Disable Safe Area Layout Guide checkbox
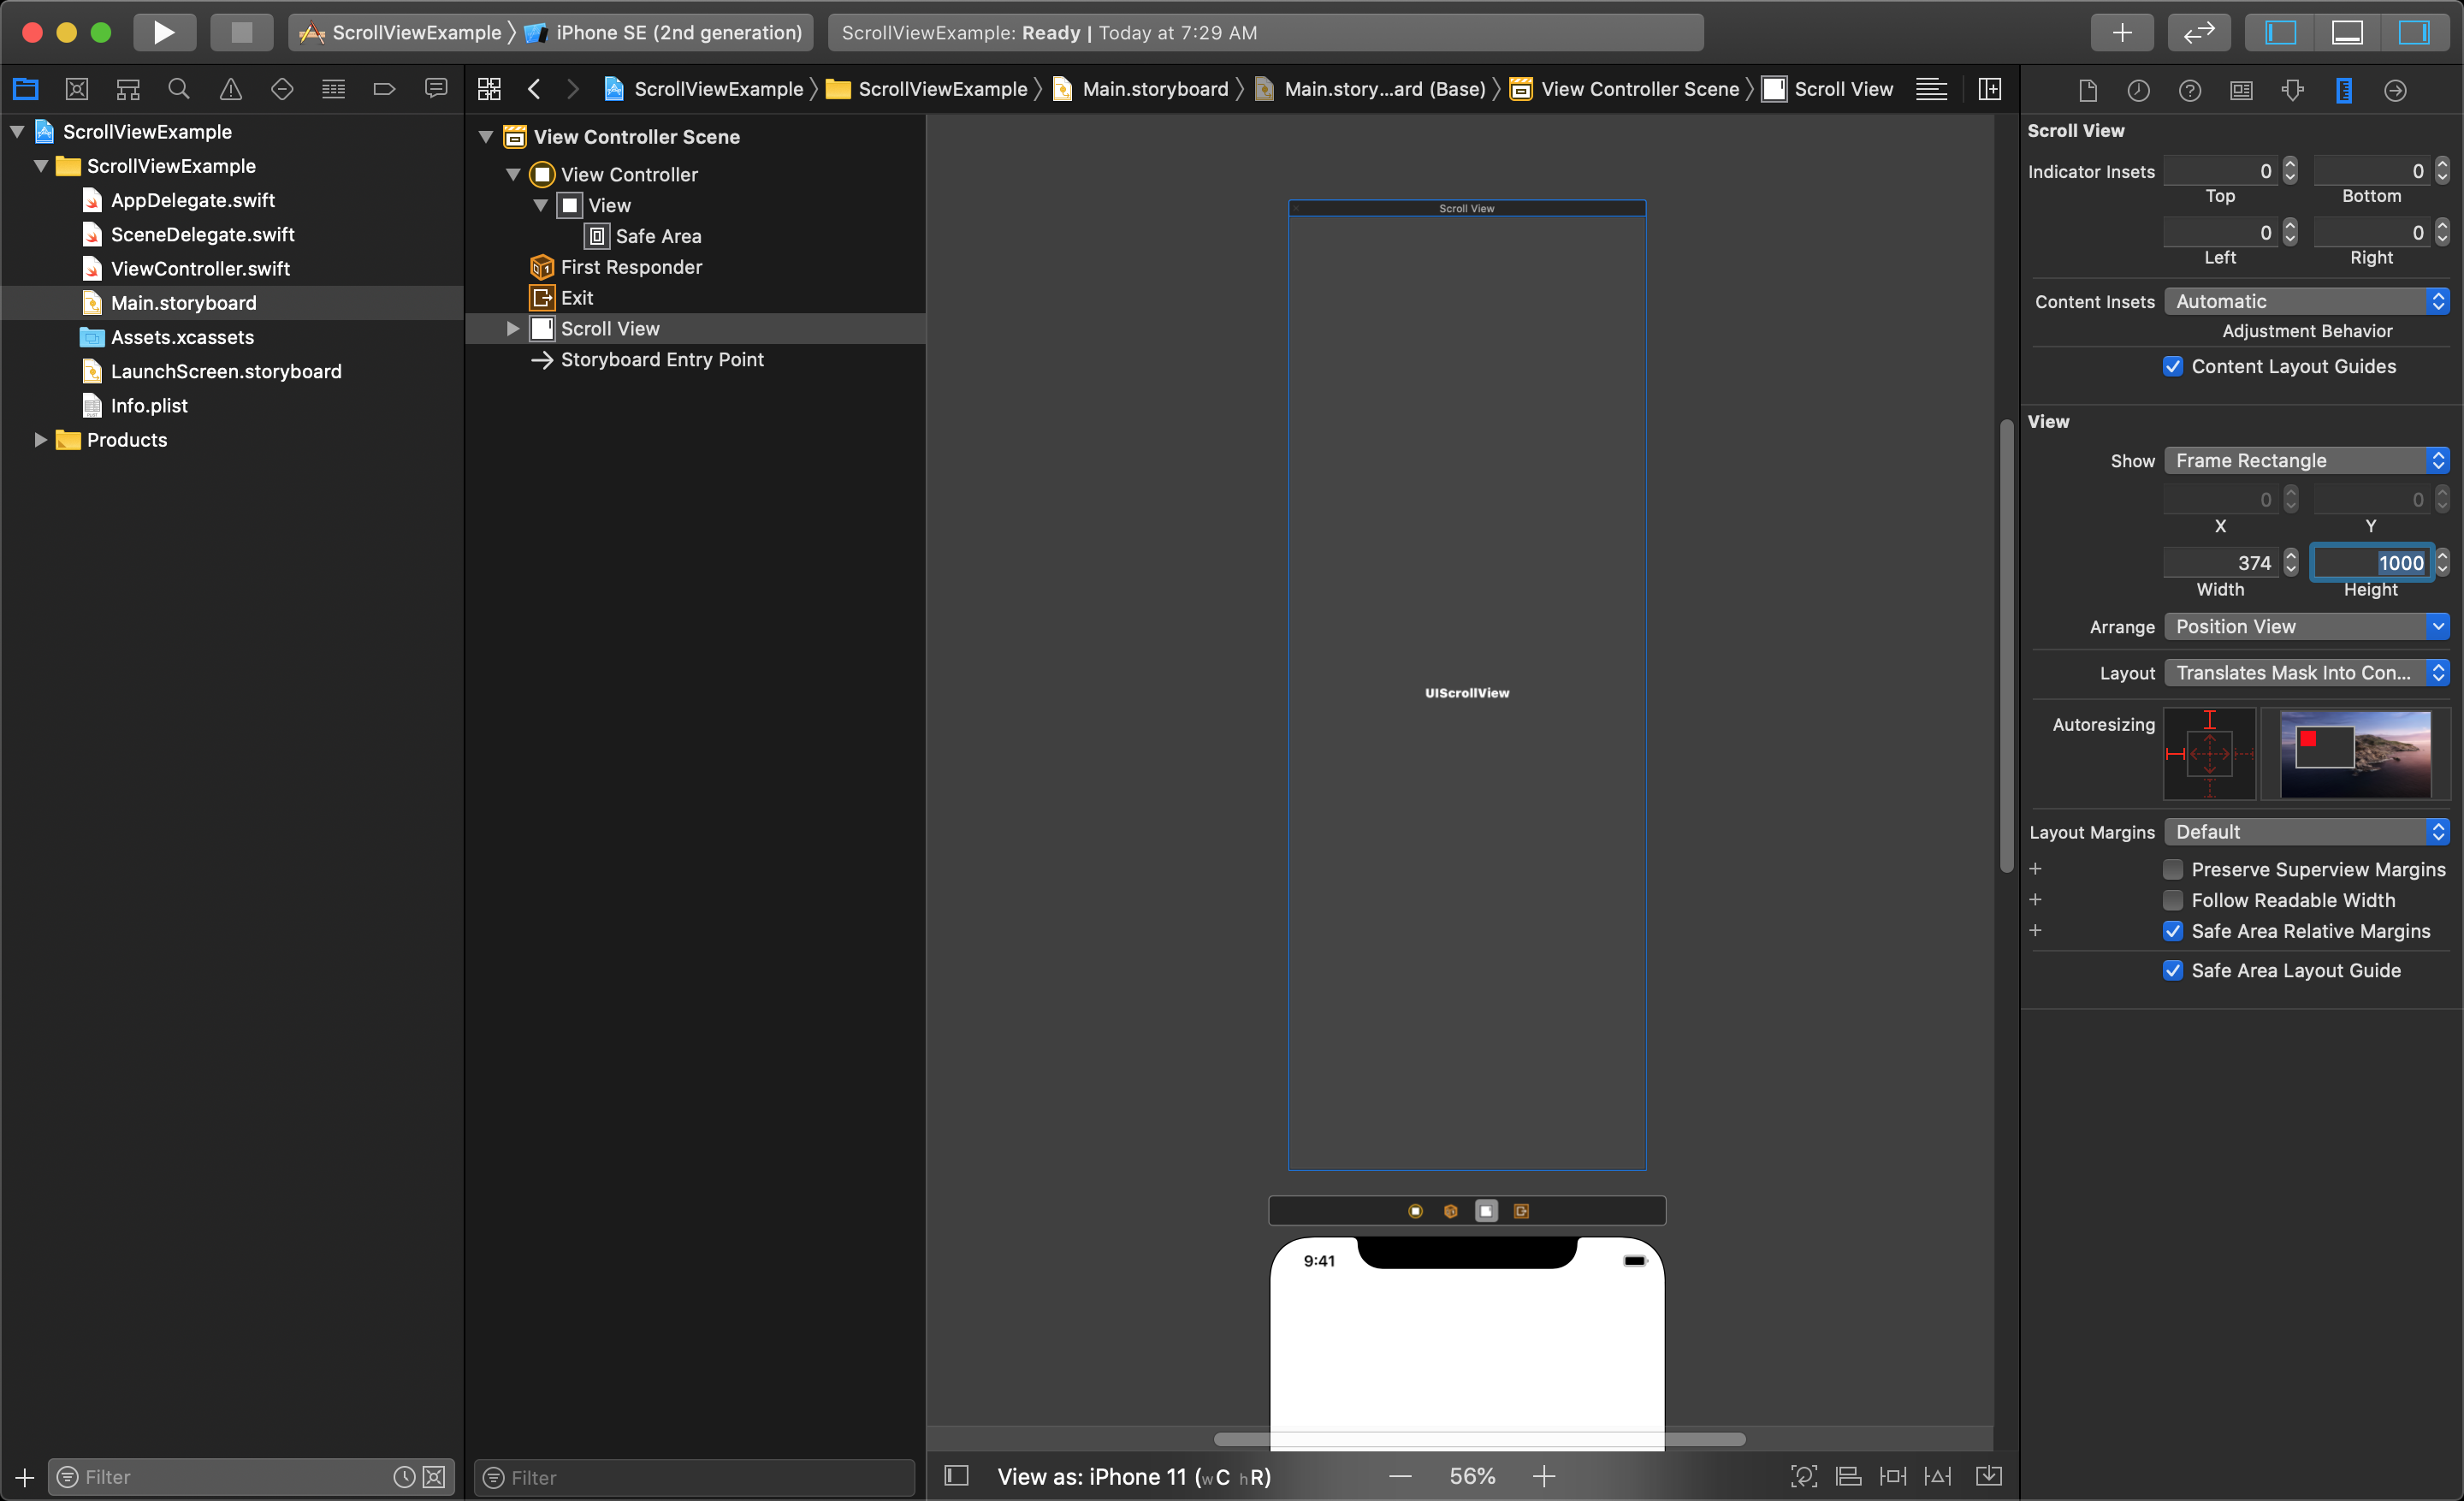 tap(2172, 970)
